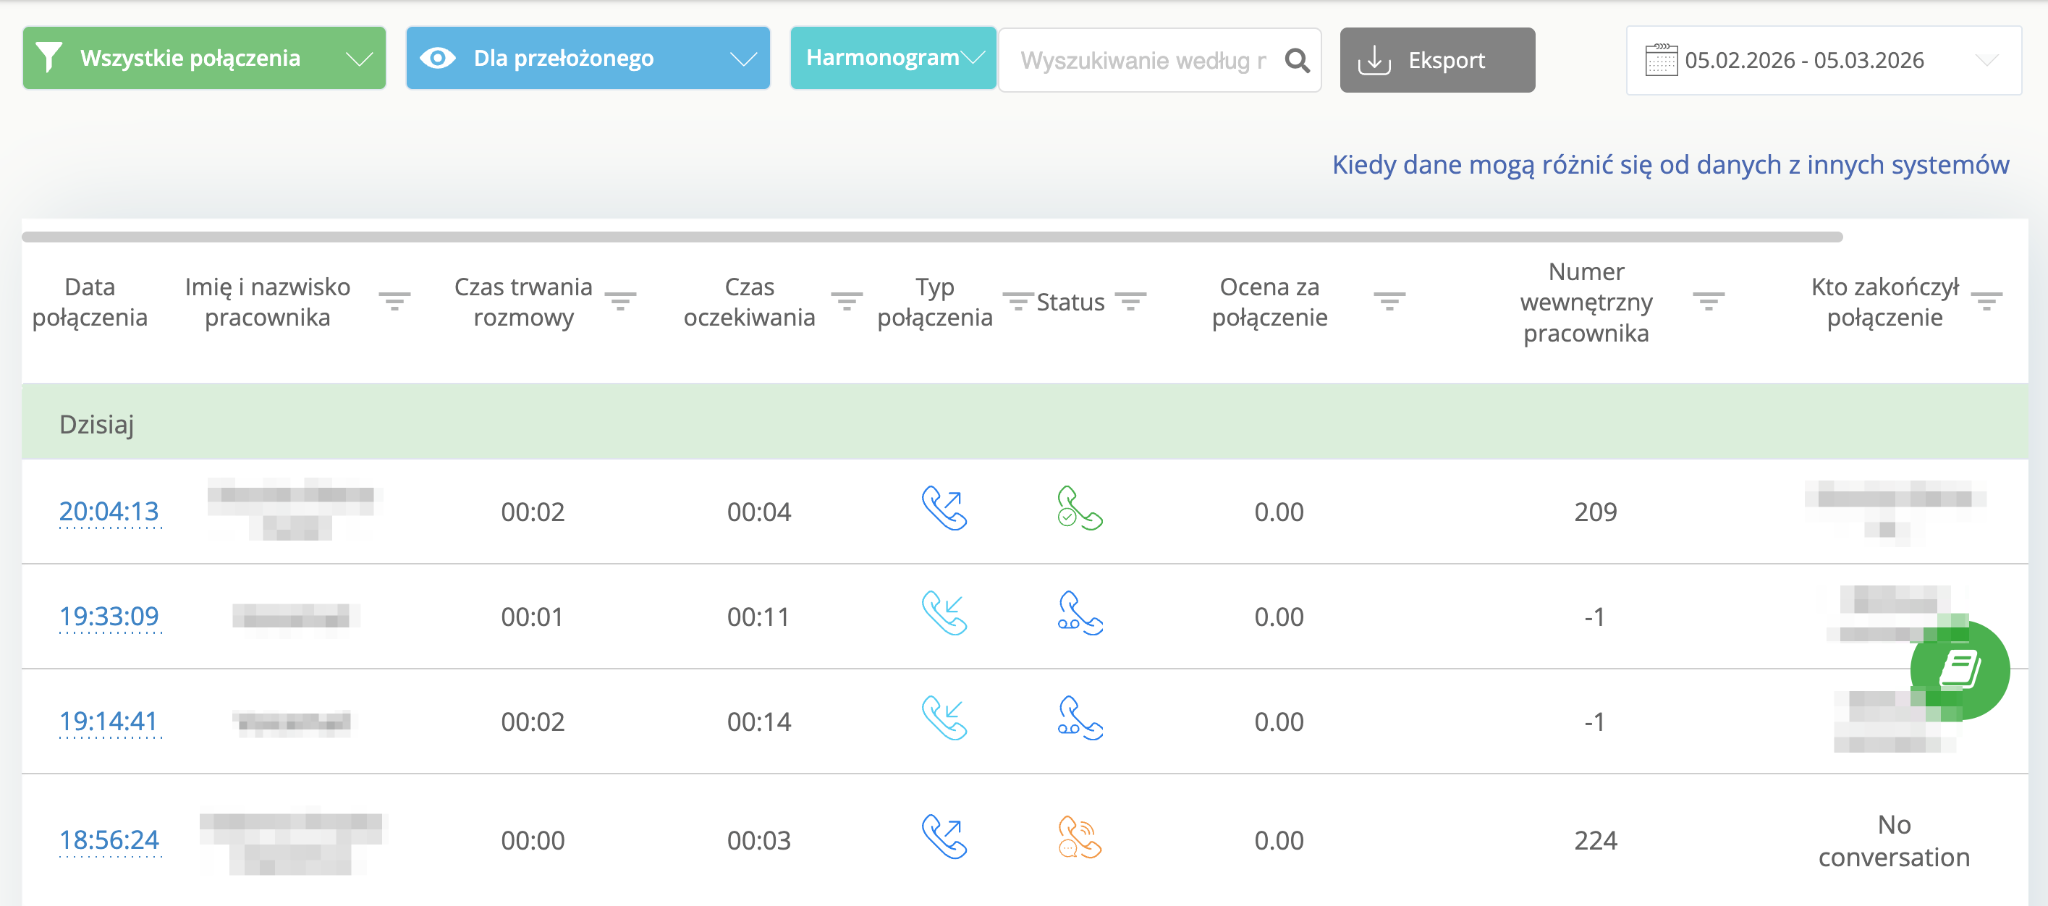
Task: Click the Eksport button
Action: click(x=1437, y=61)
